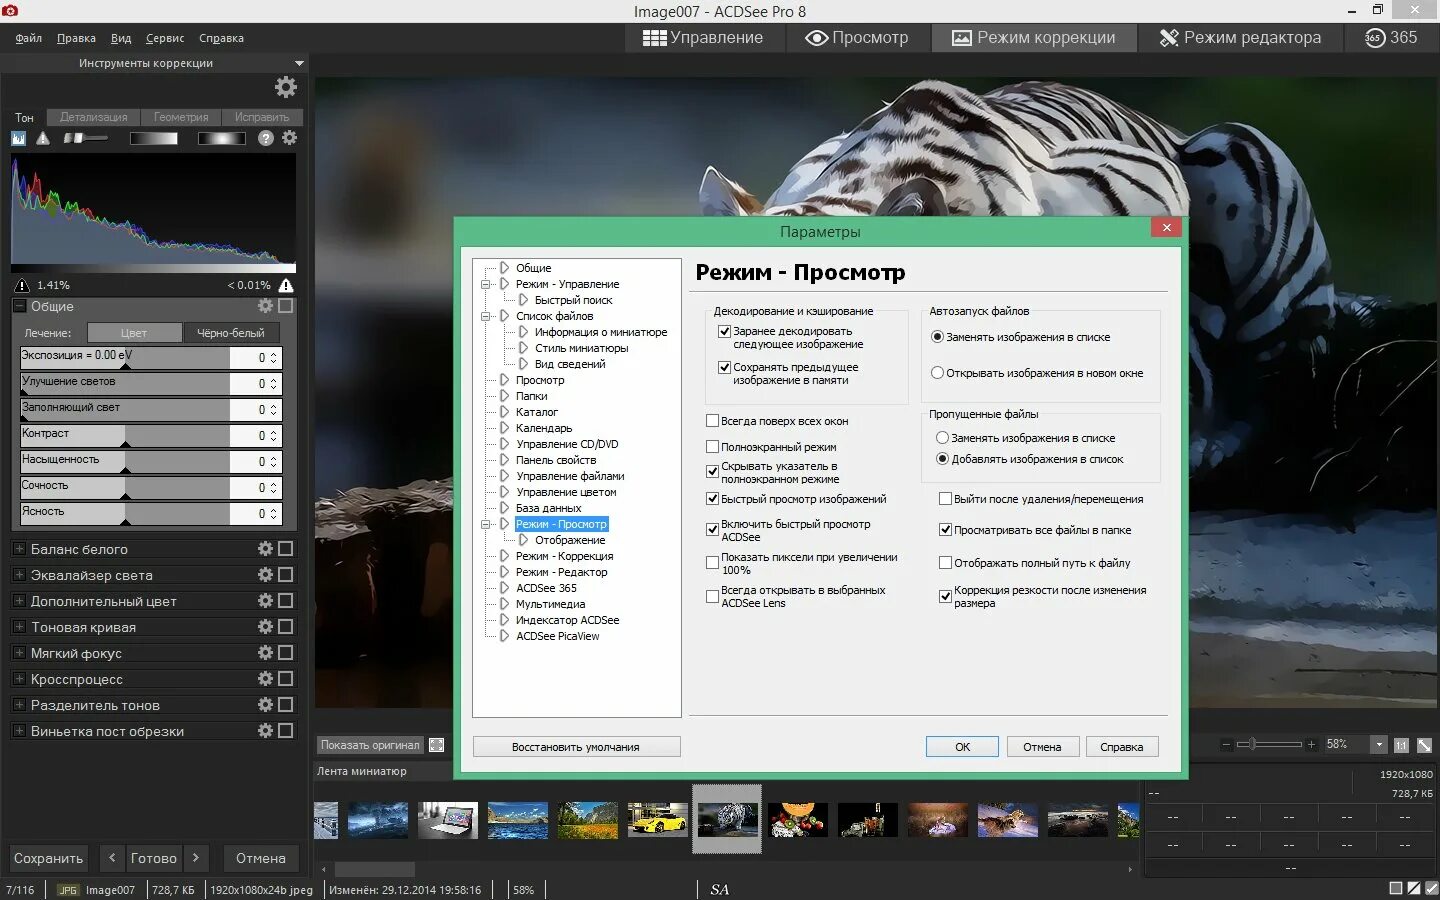Enable Показать пиксели при увеличении 100%
The image size is (1440, 900).
click(712, 563)
